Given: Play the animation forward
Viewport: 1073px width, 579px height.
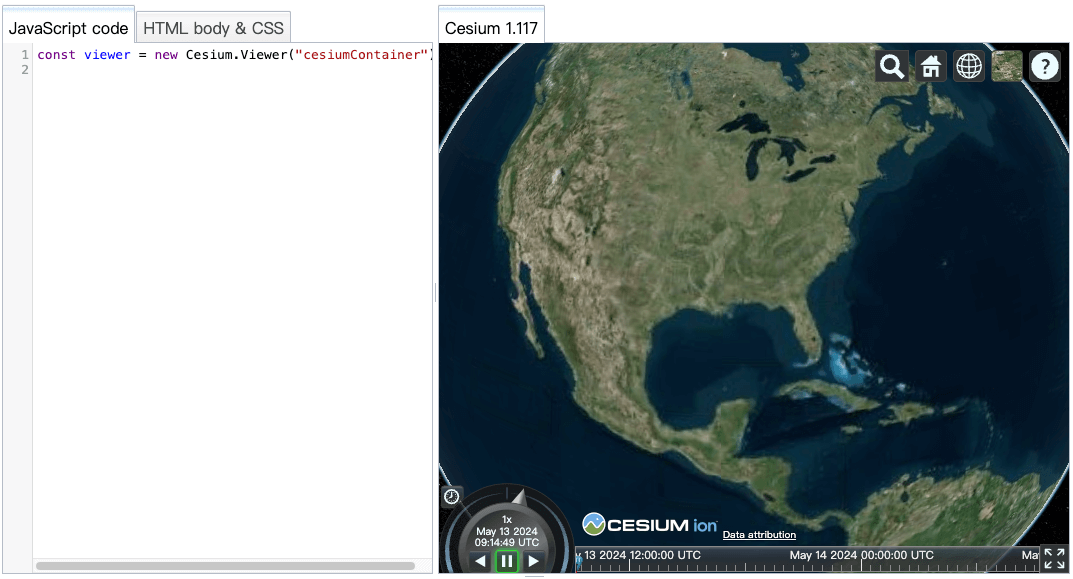Looking at the screenshot, I should 534,561.
